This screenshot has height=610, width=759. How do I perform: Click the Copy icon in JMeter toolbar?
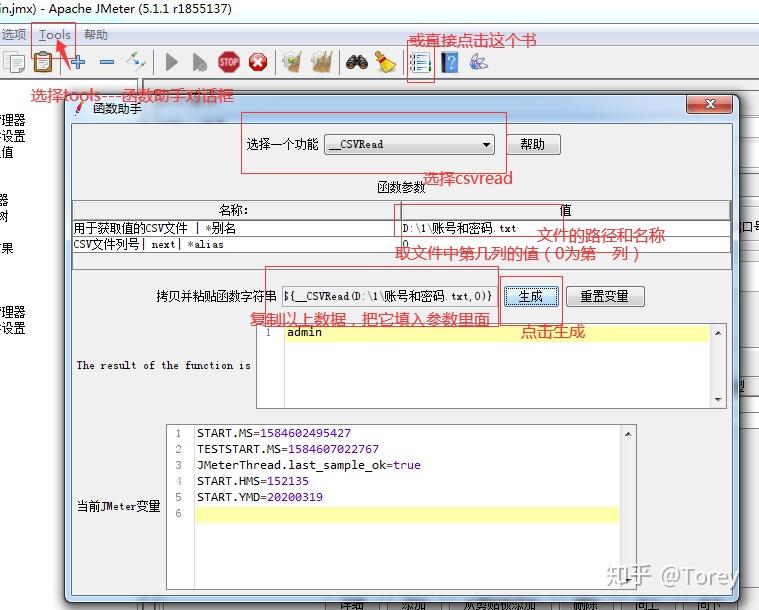click(14, 62)
